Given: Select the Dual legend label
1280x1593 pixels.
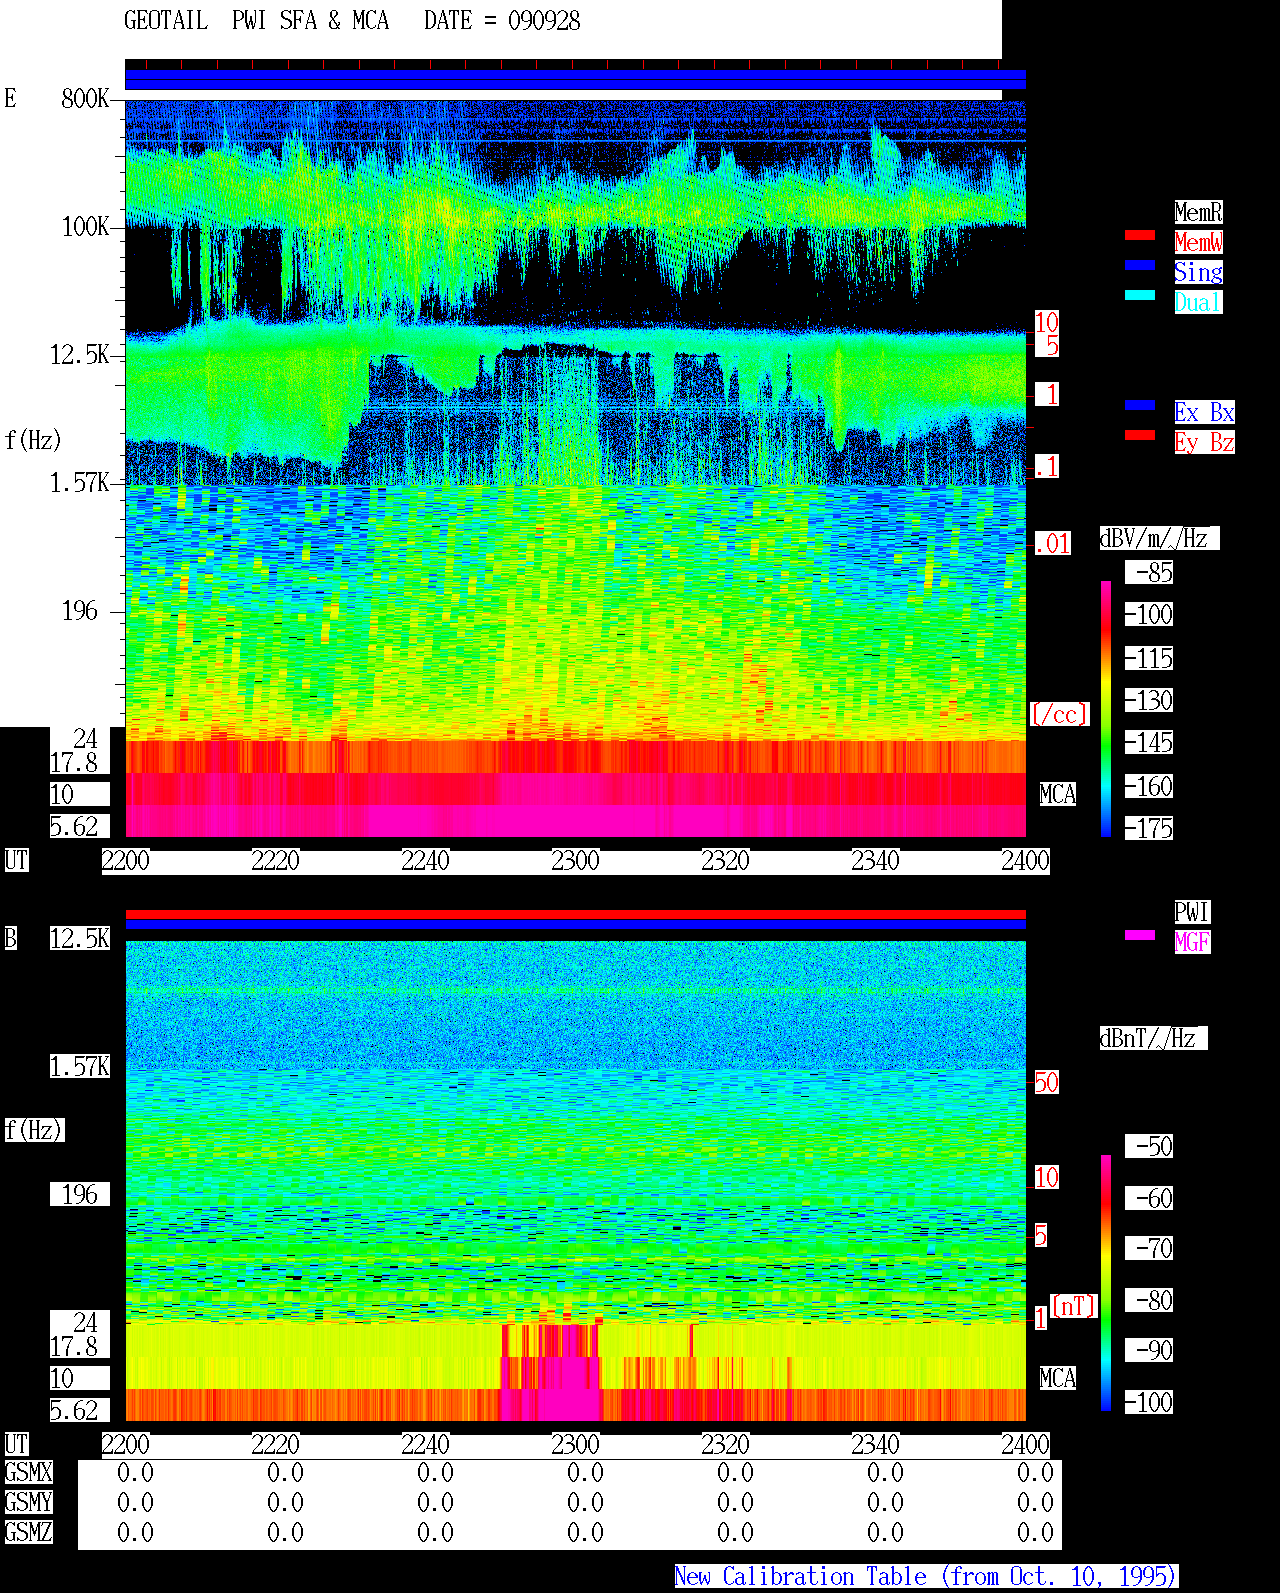Looking at the screenshot, I should (1198, 302).
